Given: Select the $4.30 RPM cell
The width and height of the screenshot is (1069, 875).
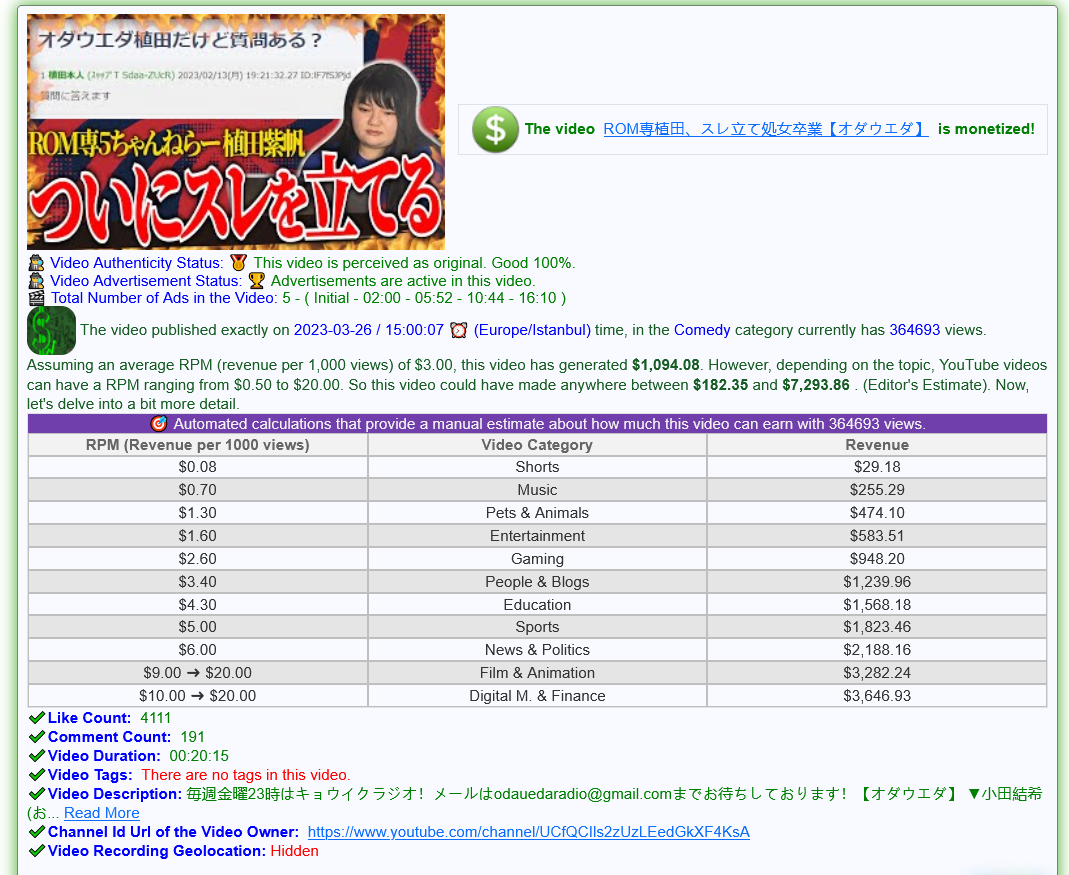Looking at the screenshot, I should point(198,604).
